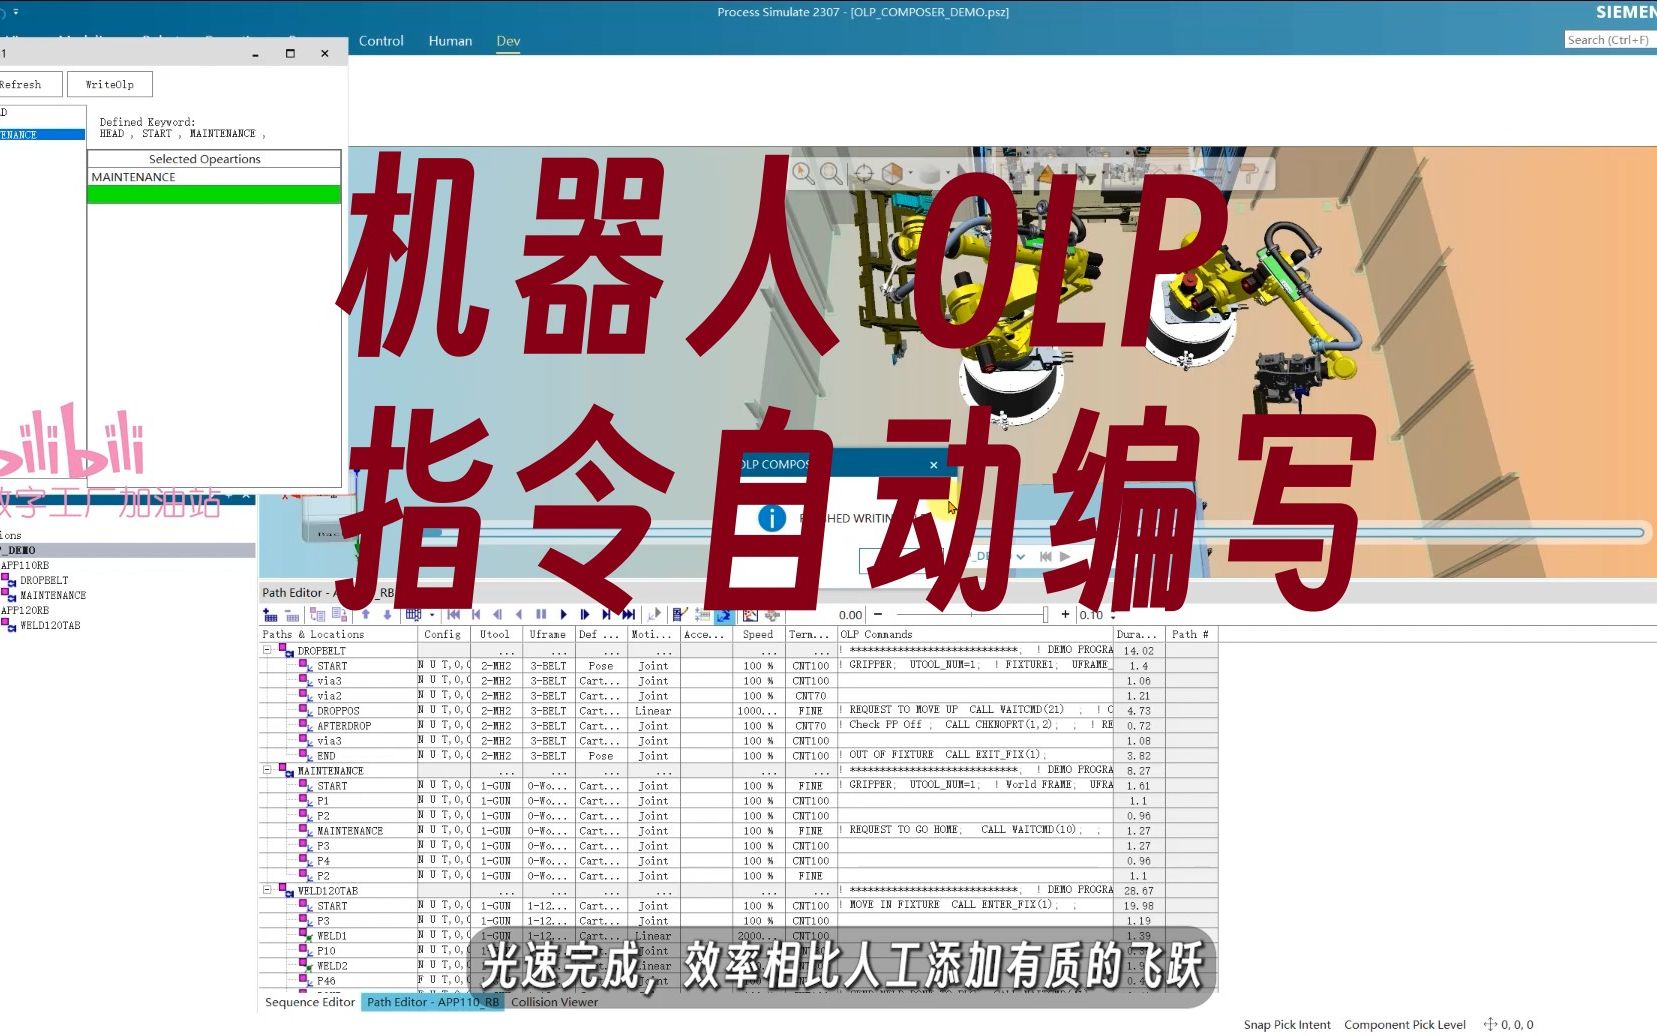Viewport: 1657px width, 1036px height.
Task: Click the view orientation cube icon
Action: [892, 174]
